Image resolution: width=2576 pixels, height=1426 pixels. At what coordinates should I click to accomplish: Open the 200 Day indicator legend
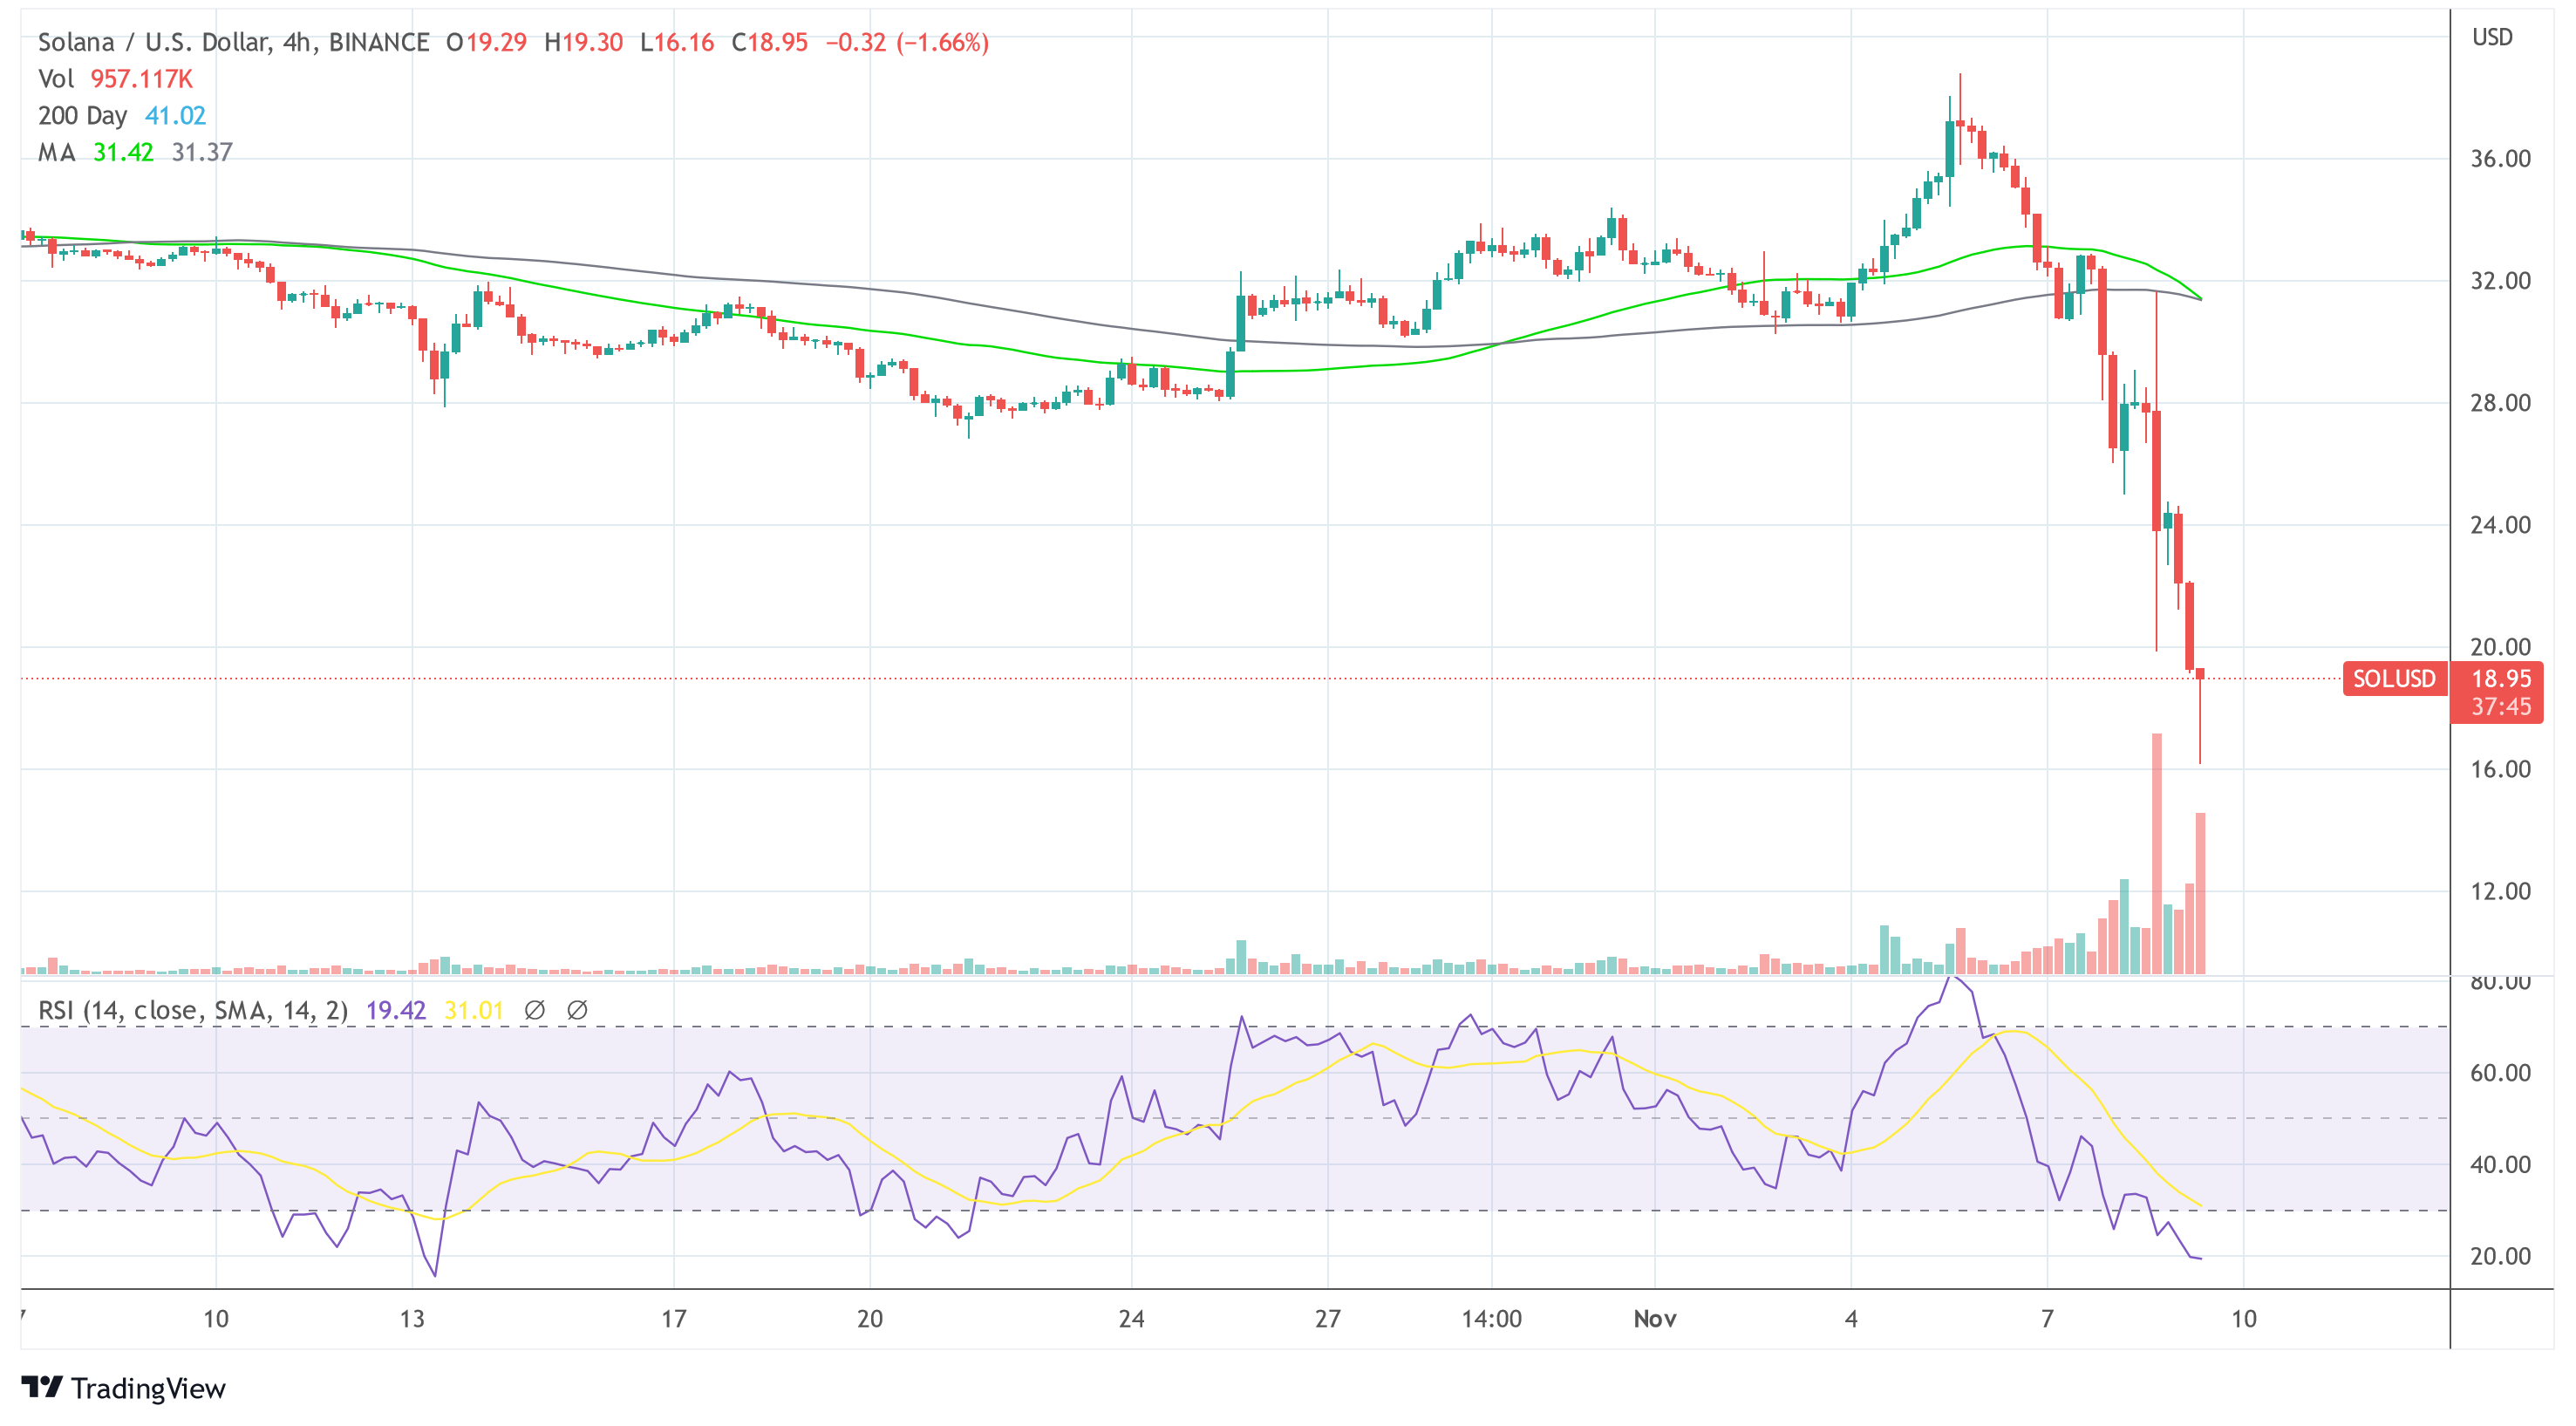83,116
